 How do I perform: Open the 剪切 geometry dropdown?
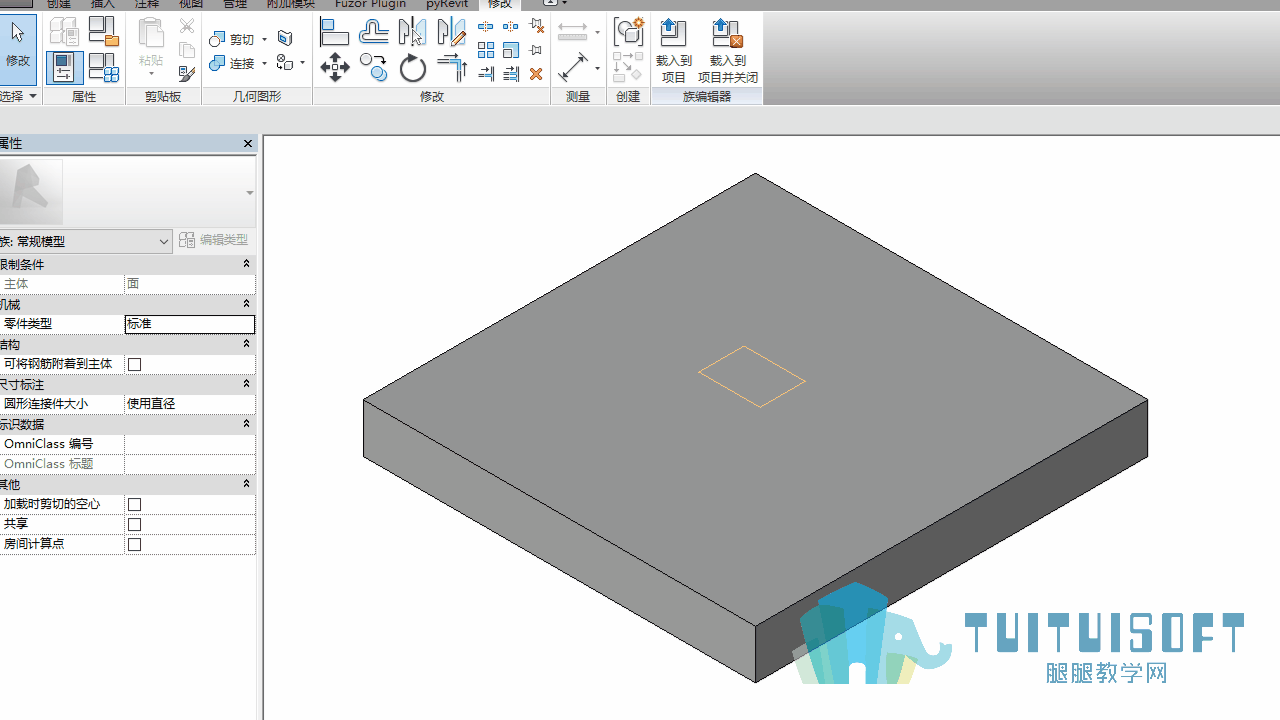point(264,39)
